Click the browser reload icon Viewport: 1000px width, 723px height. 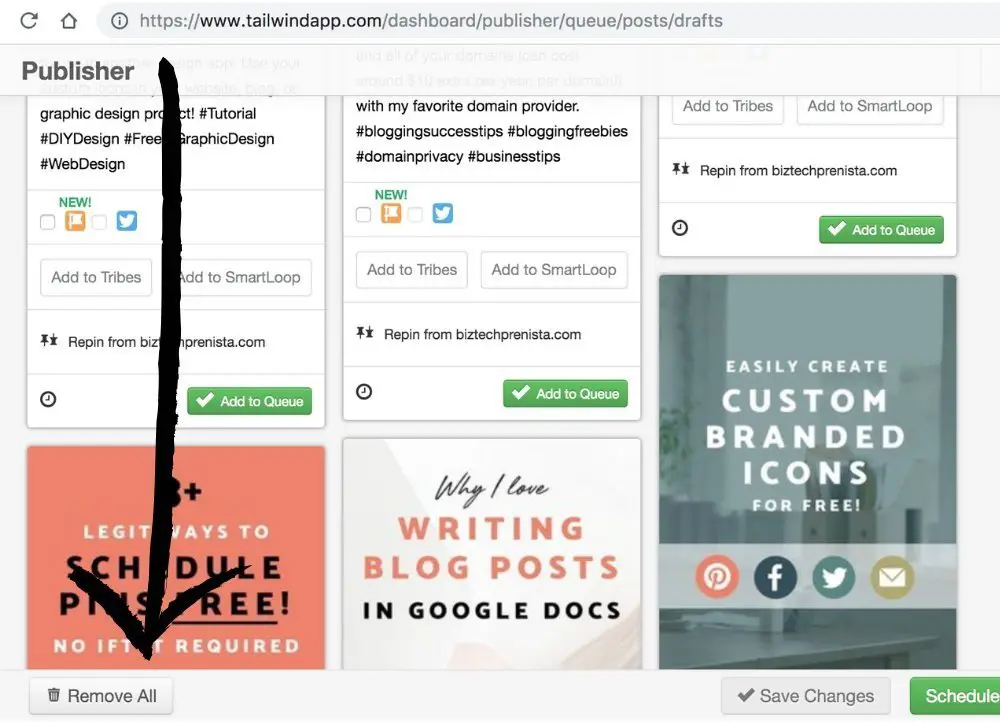[29, 21]
